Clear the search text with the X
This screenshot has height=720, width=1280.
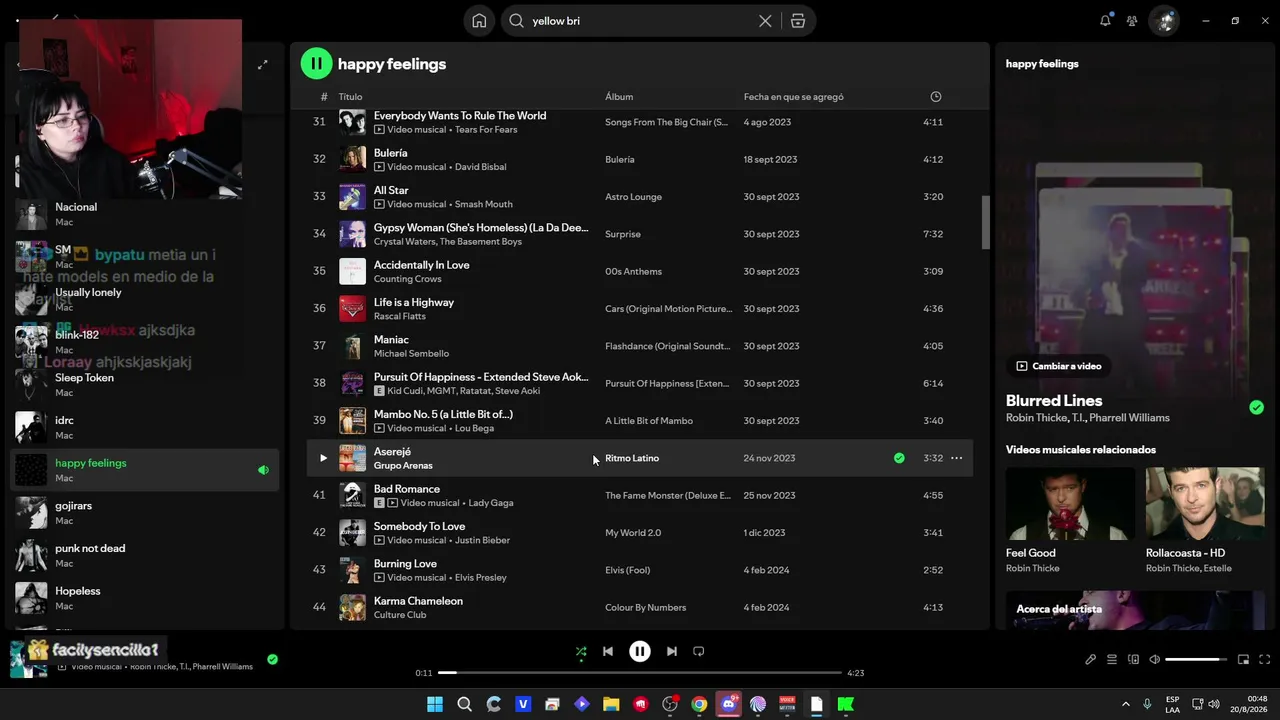(765, 21)
